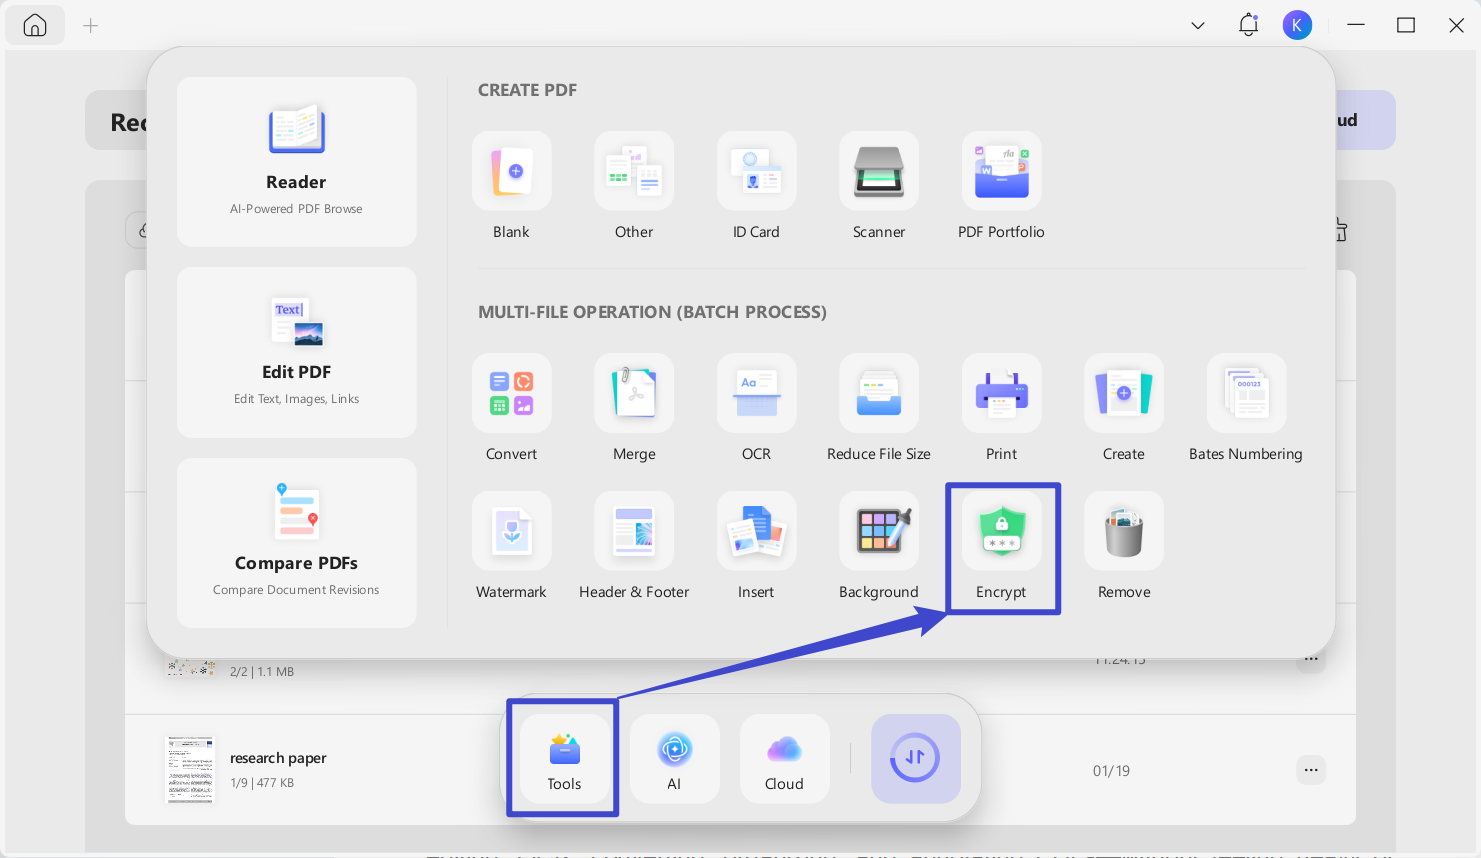Click the 1/9 | 477 KB file info
This screenshot has height=858, width=1481.
262,783
